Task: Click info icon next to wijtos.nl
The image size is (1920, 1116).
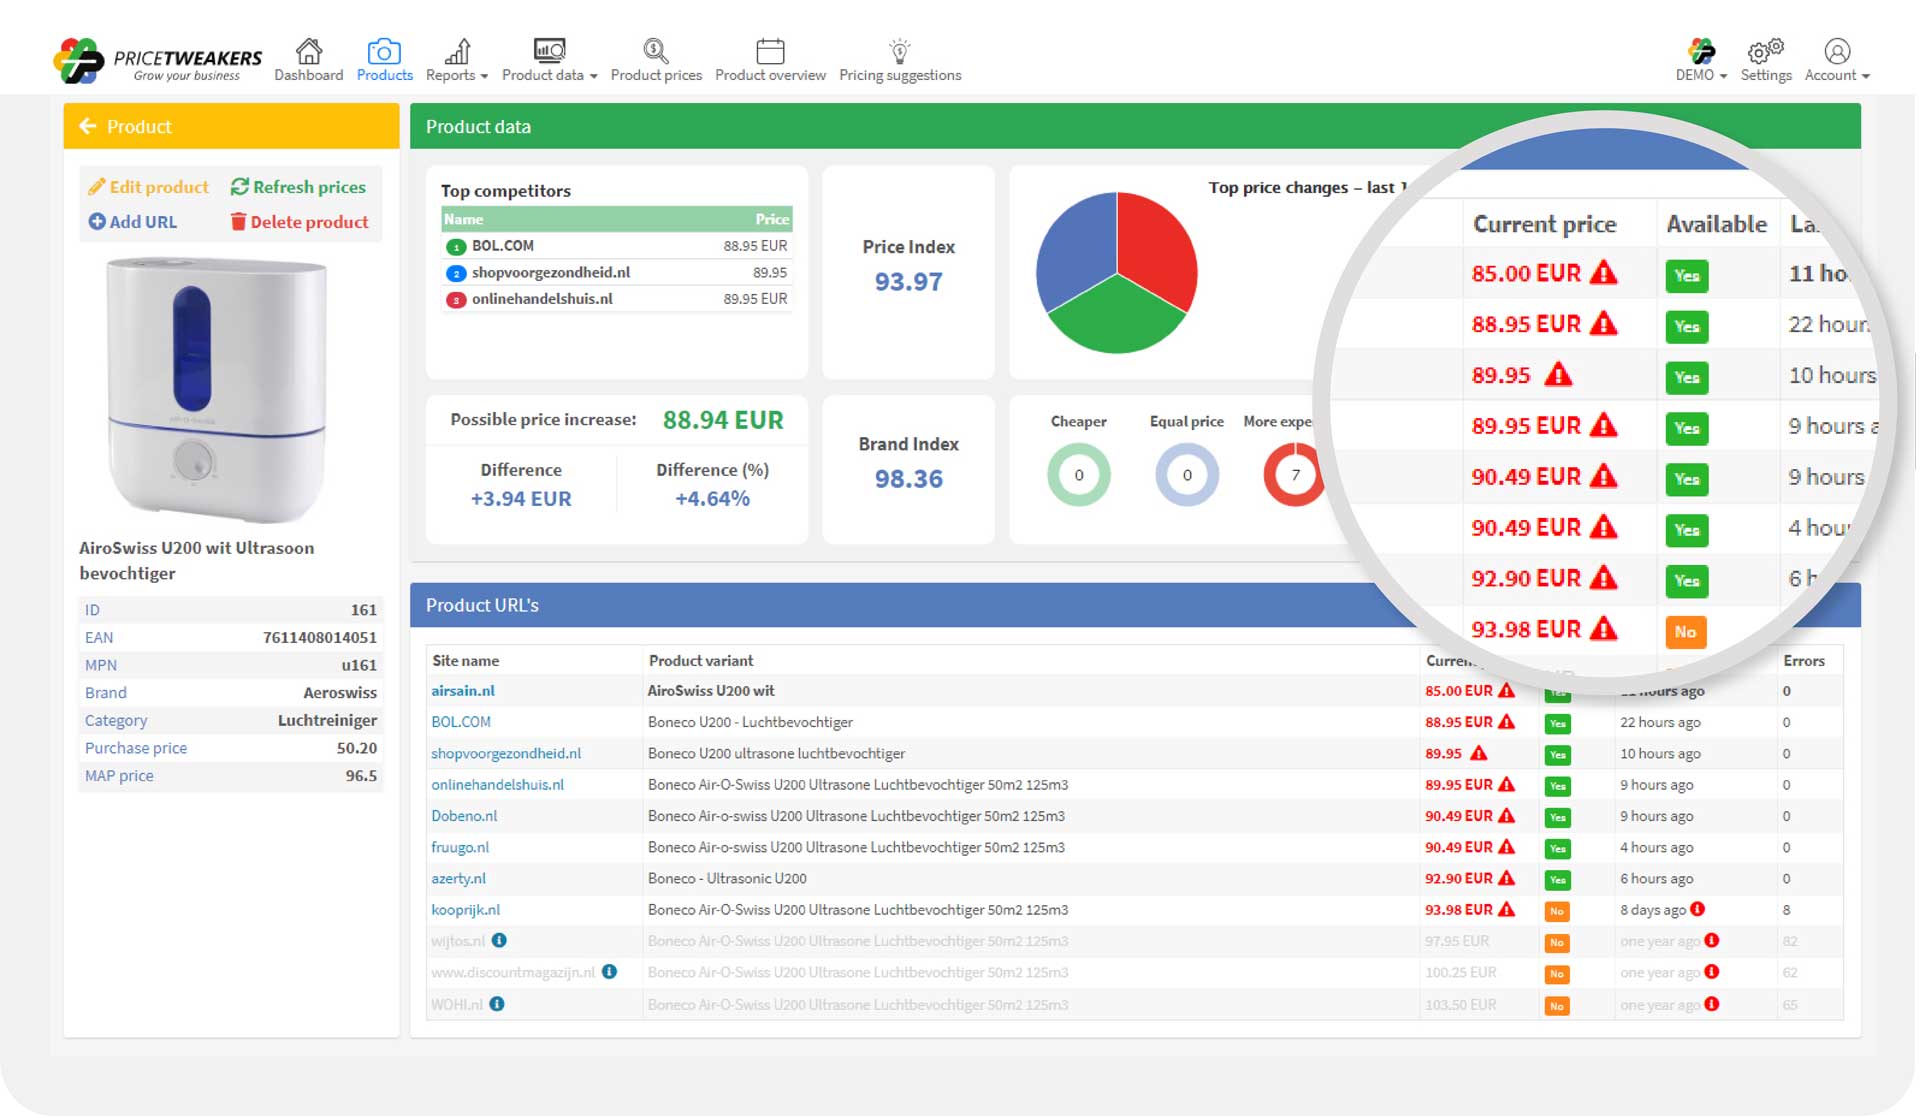Action: [x=499, y=940]
